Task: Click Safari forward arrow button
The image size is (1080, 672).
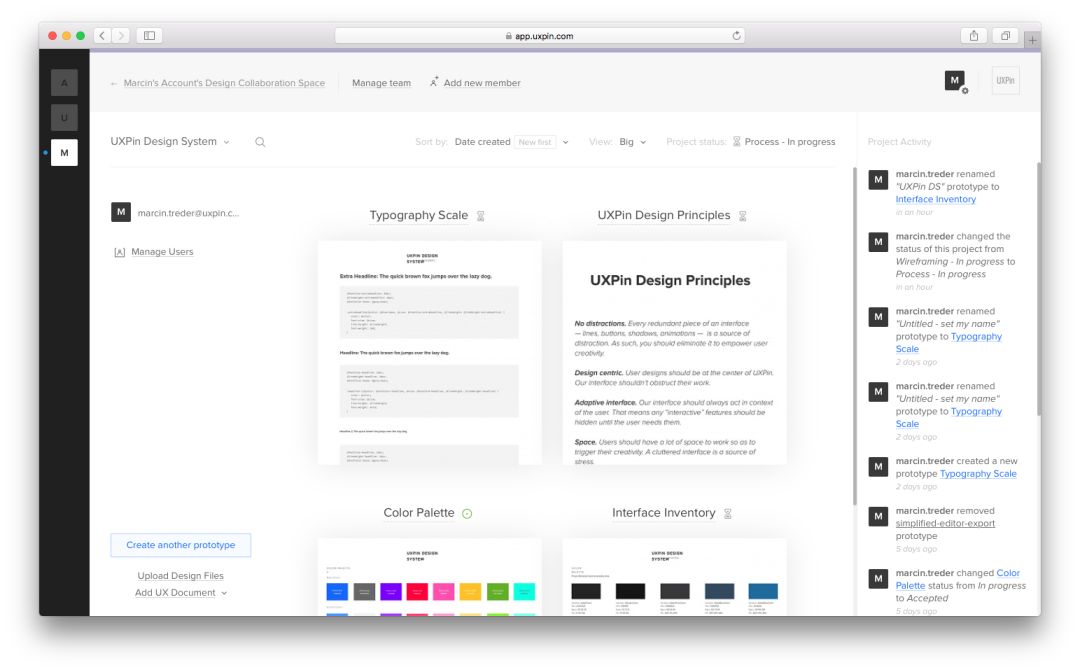Action: point(121,36)
